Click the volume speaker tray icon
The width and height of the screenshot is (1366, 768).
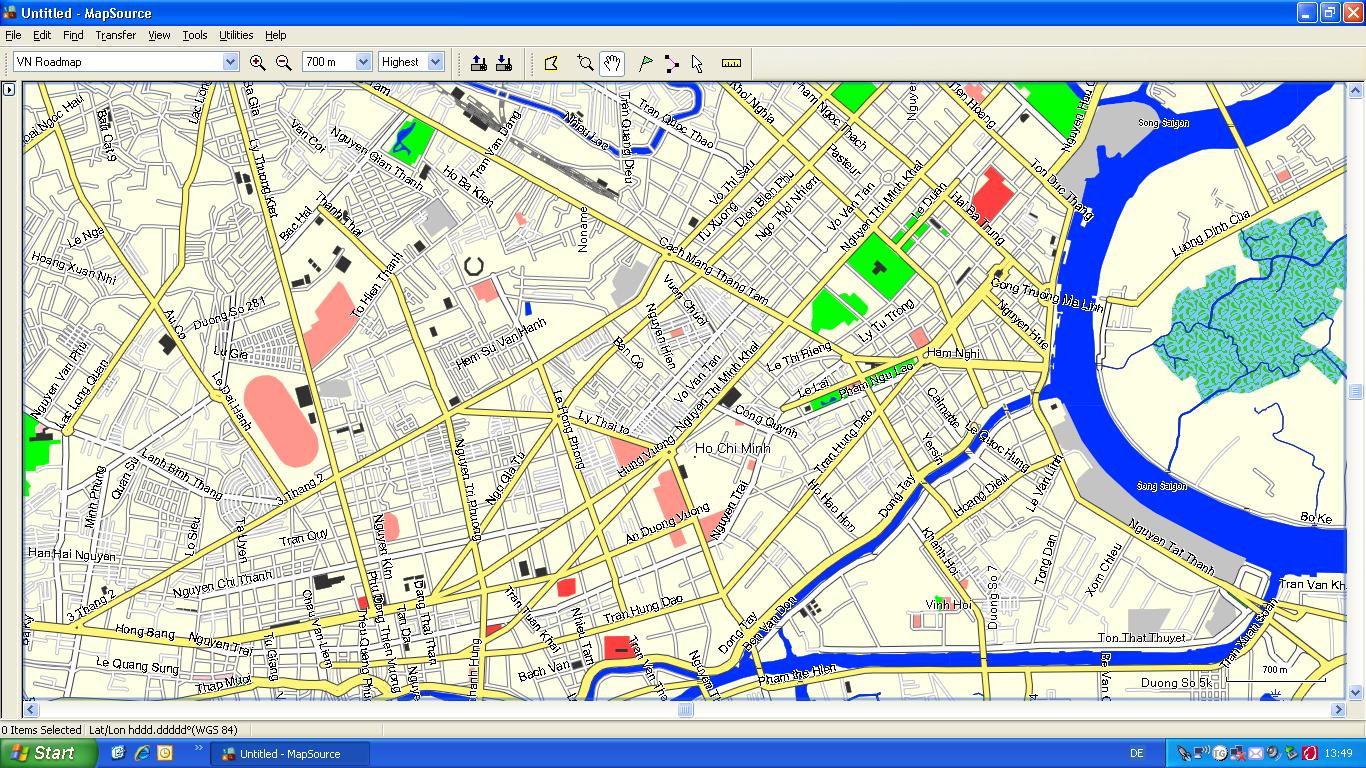[1273, 754]
